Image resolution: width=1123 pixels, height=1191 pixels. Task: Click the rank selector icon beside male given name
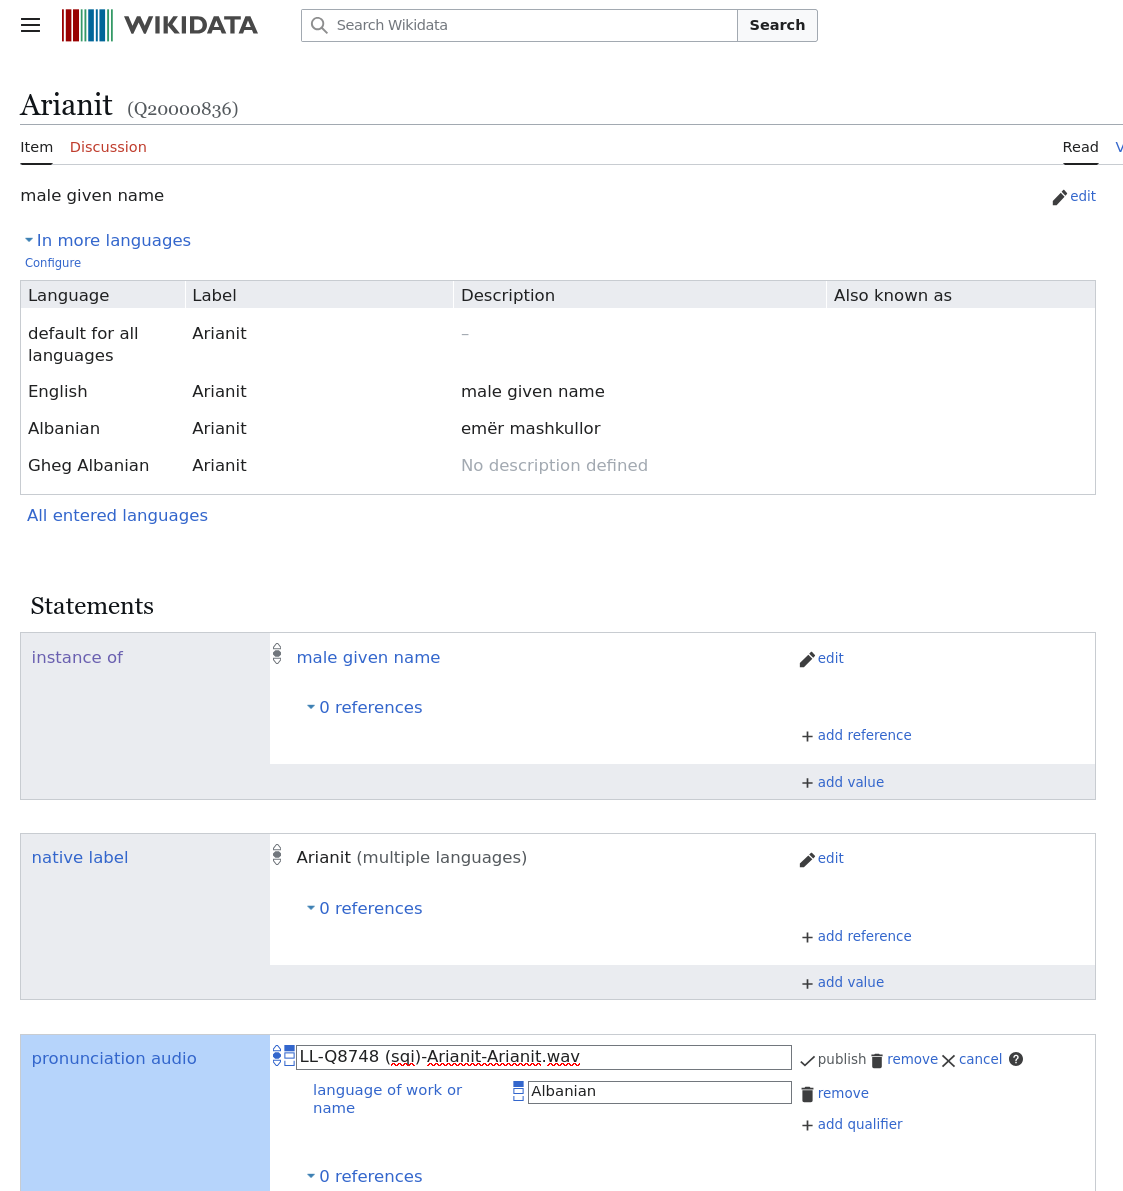tap(277, 652)
